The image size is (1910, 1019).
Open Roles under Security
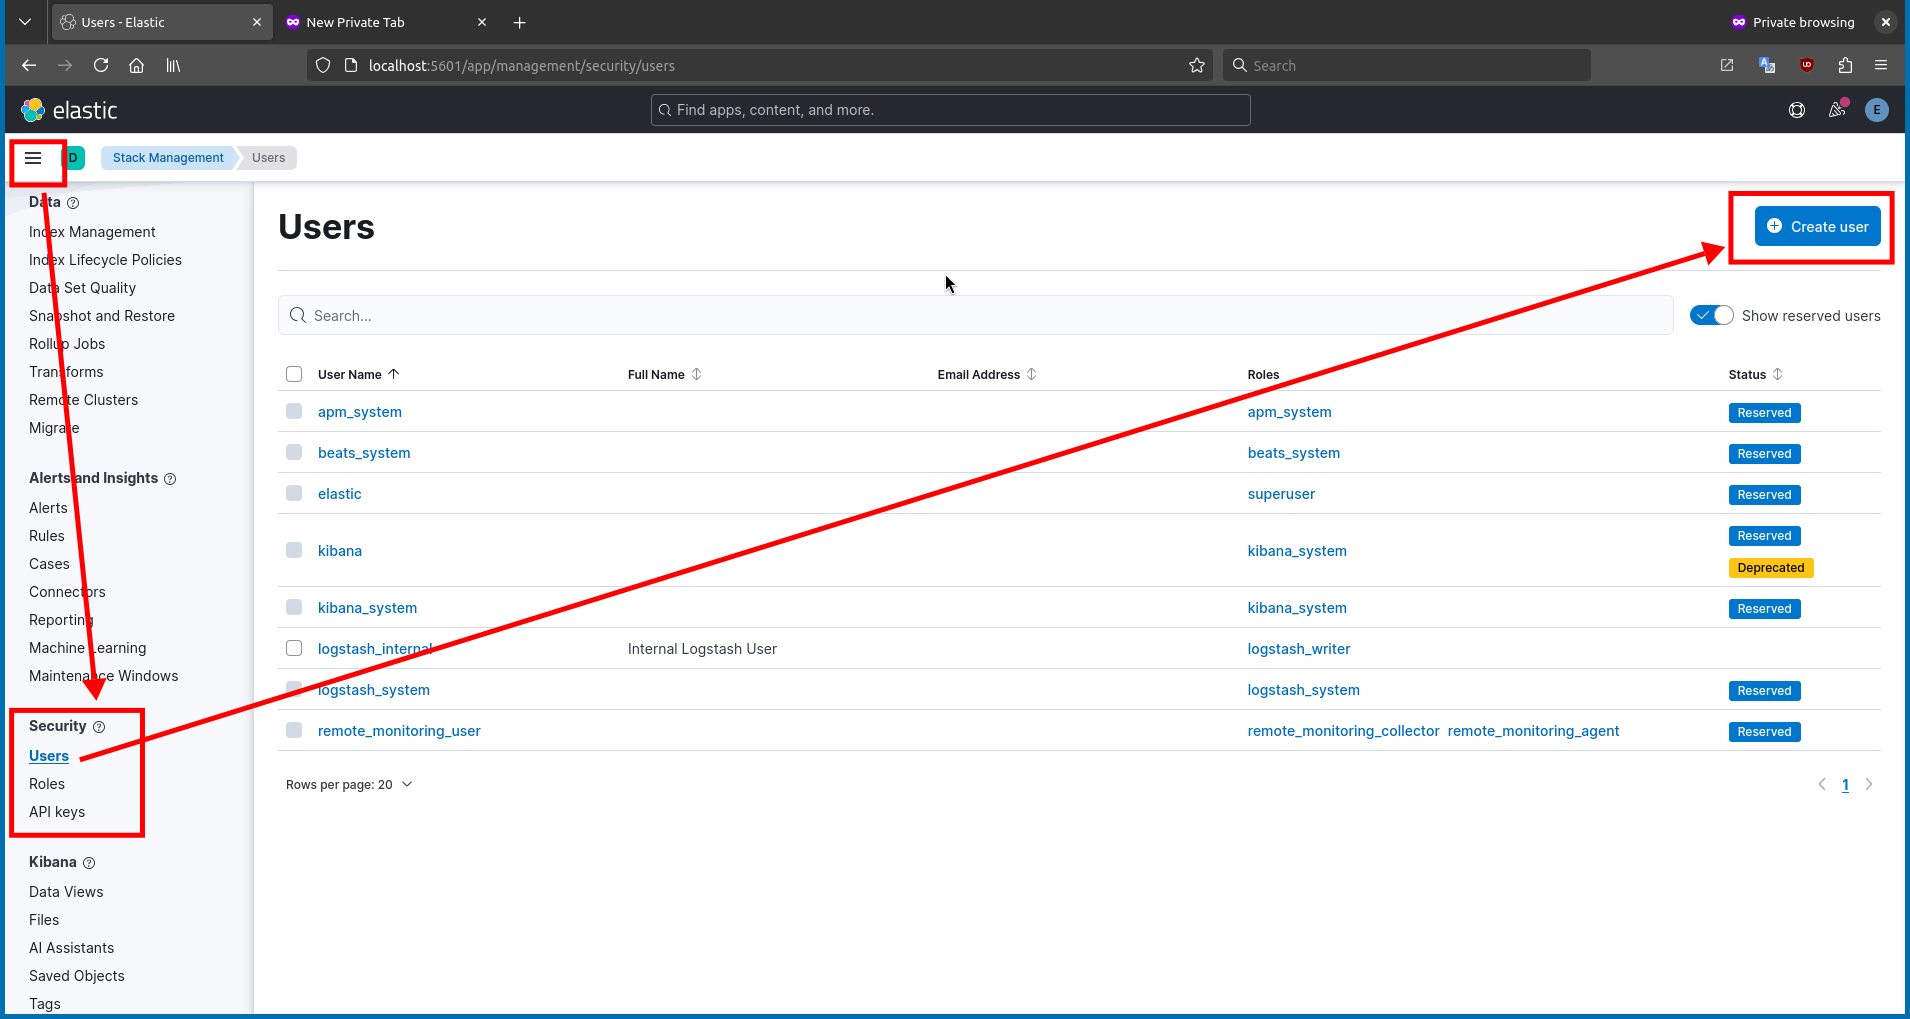[x=47, y=784]
